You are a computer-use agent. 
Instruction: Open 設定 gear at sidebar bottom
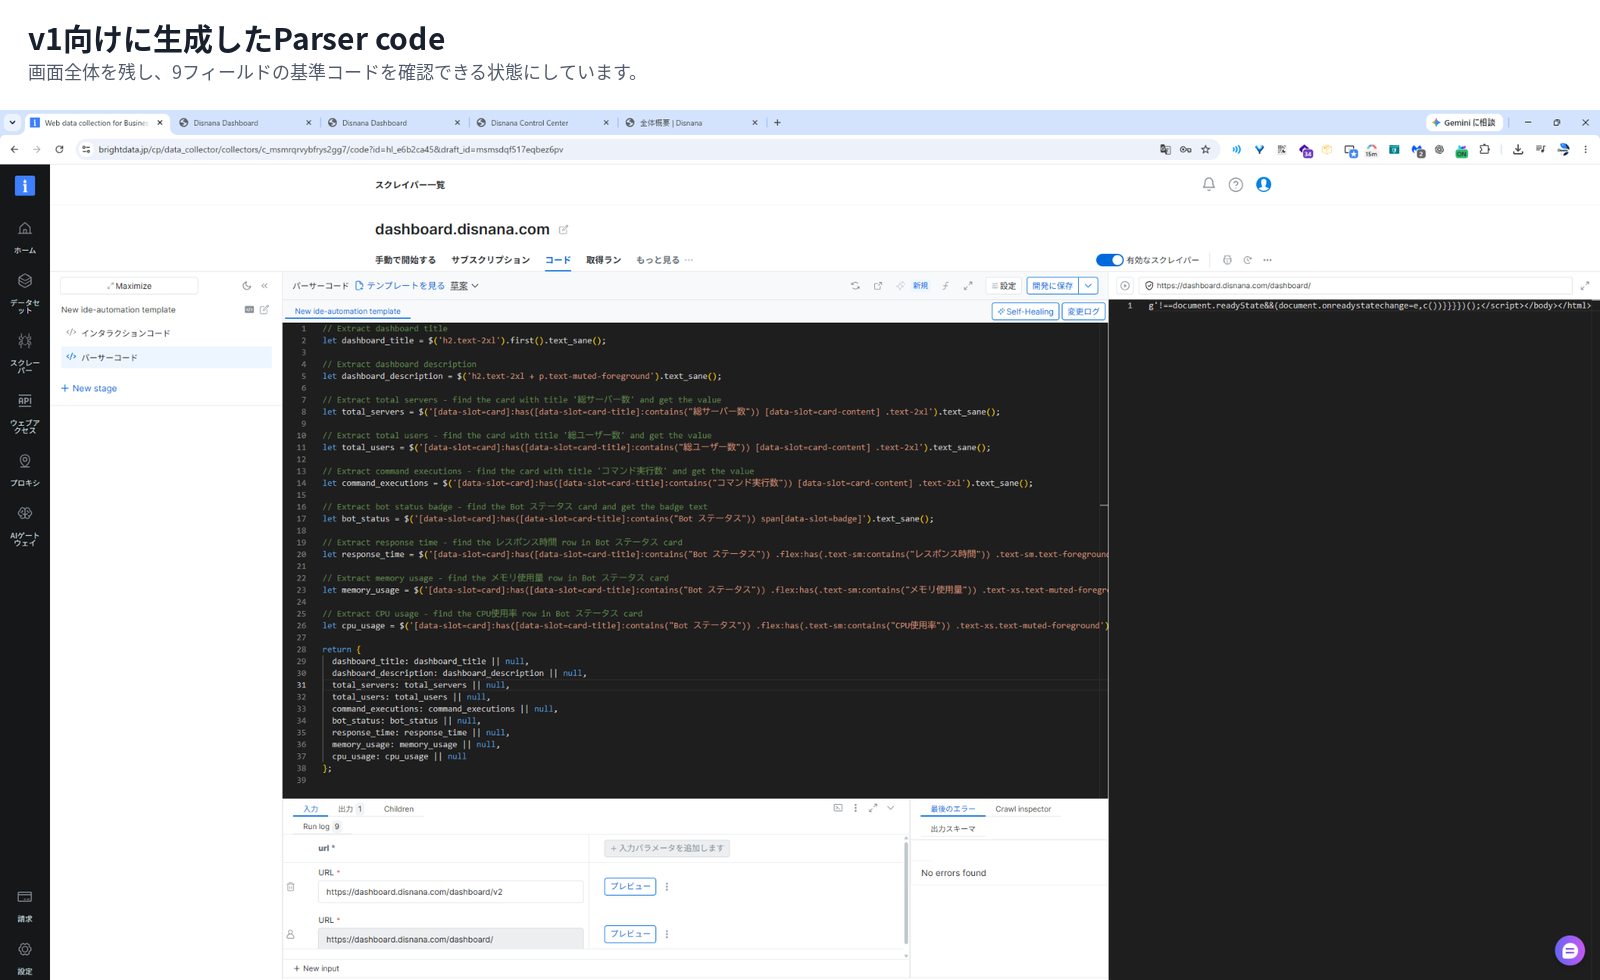click(x=25, y=958)
